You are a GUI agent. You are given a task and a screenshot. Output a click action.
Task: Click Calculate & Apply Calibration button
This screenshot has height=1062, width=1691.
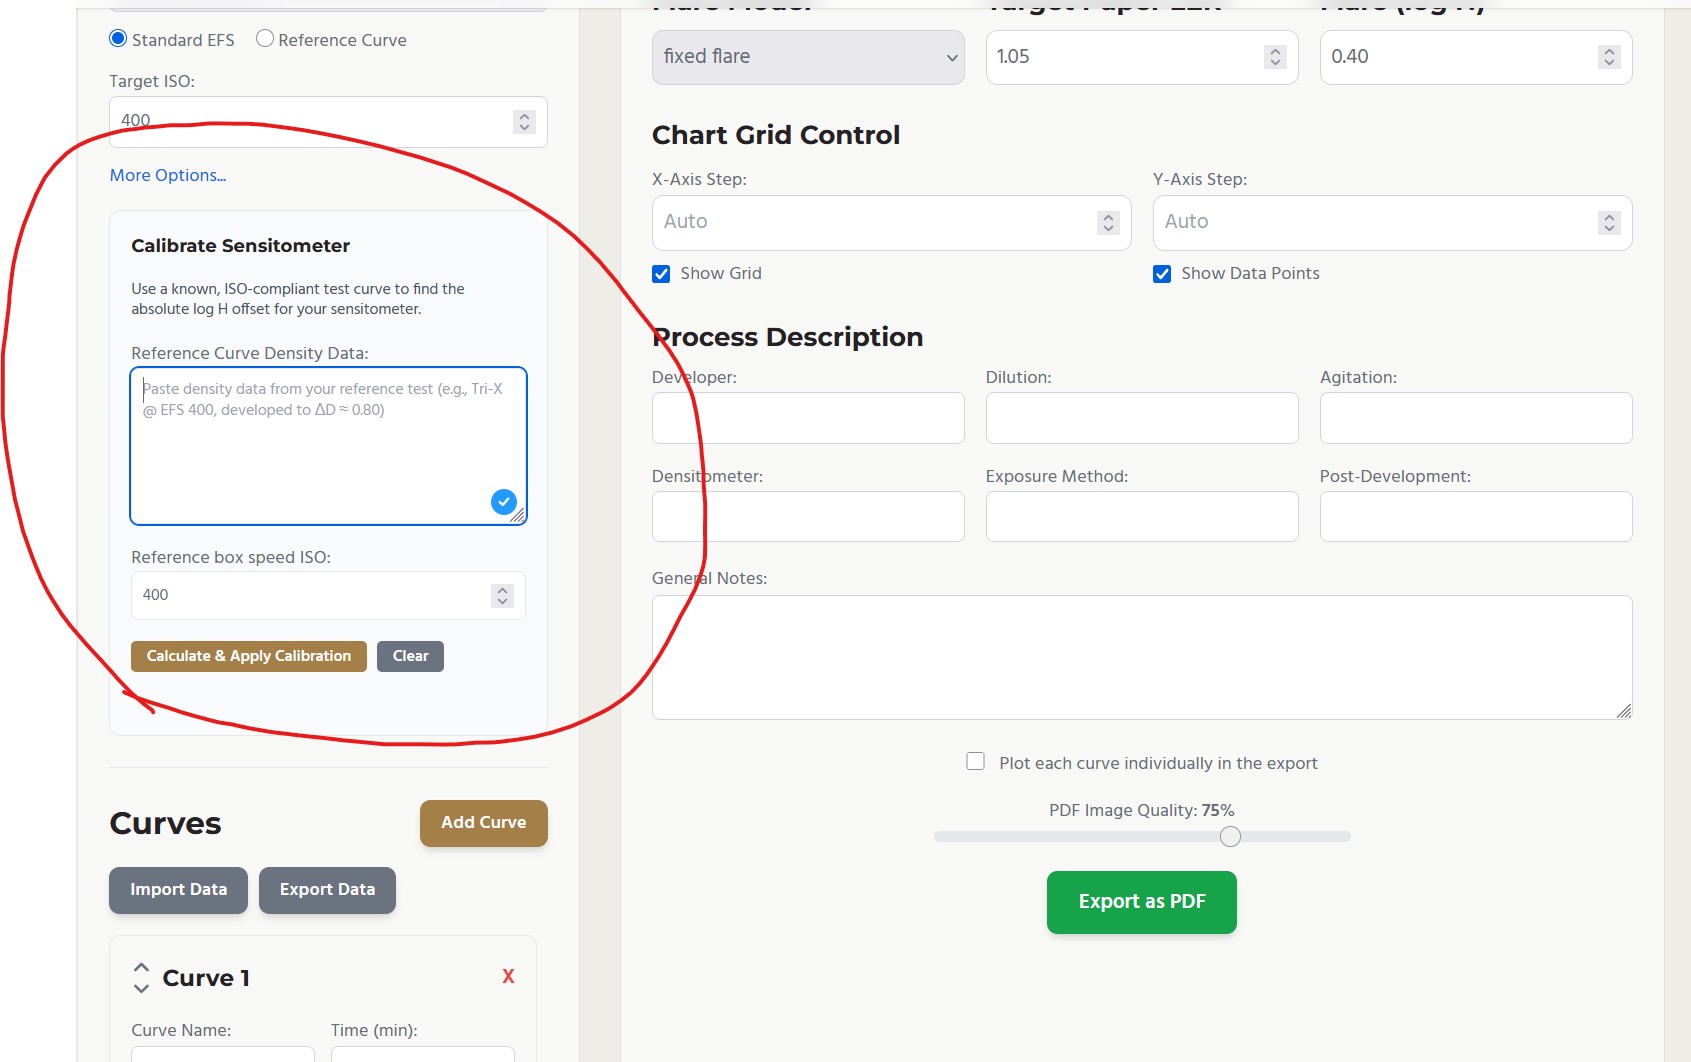(x=249, y=656)
